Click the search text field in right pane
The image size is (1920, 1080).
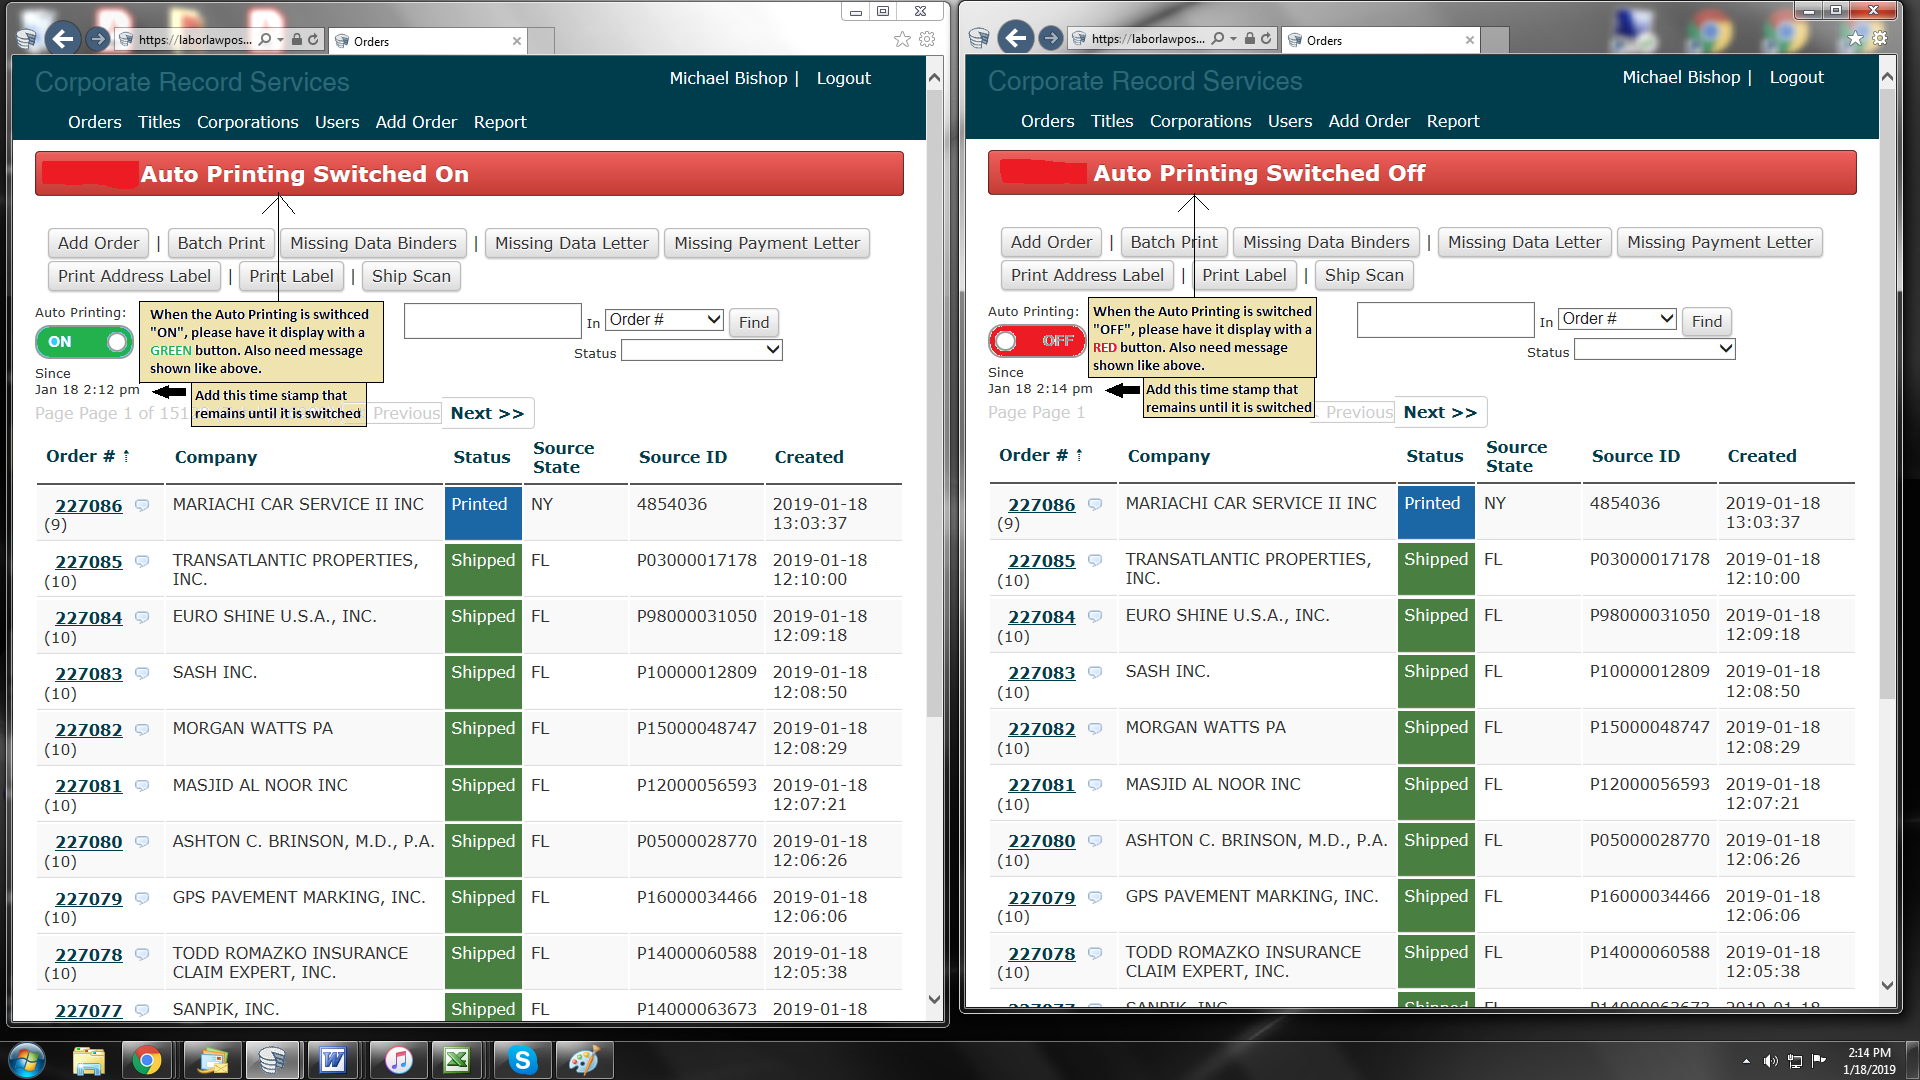[x=1445, y=320]
